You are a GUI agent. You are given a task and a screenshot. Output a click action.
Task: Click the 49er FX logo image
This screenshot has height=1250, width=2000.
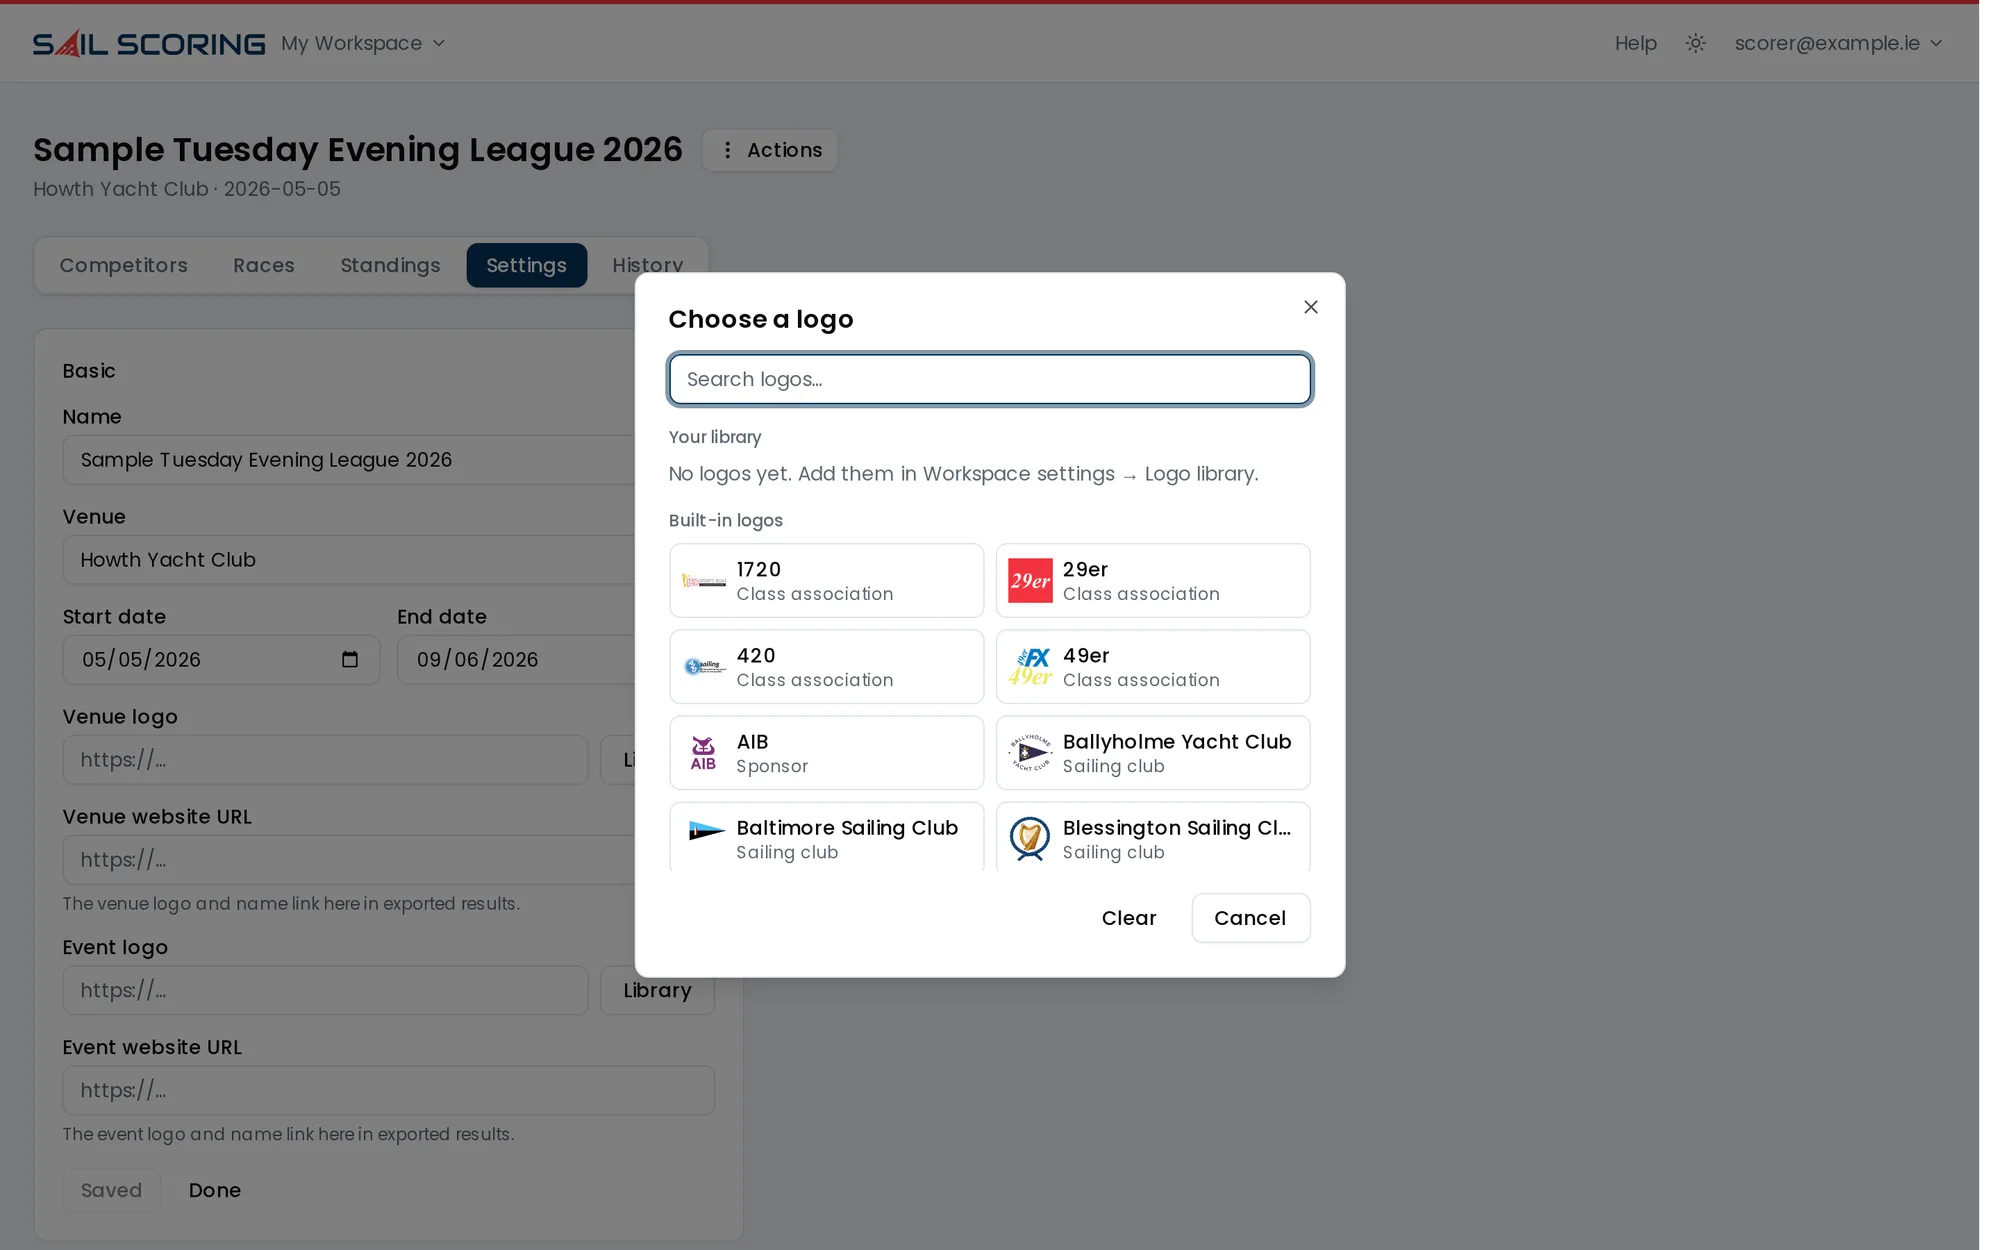click(x=1030, y=667)
